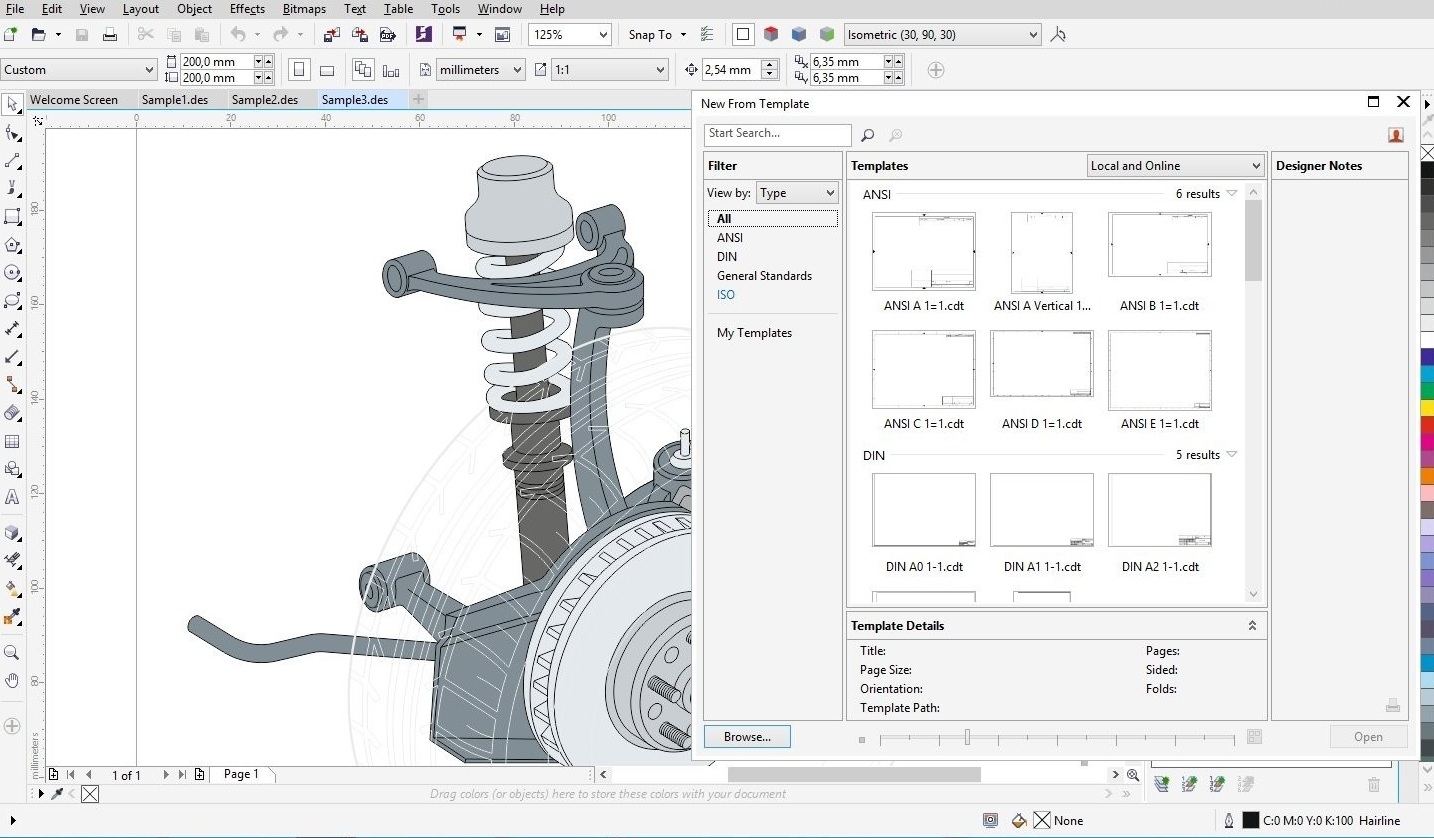
Task: Select the DIN filter category
Action: coord(727,257)
